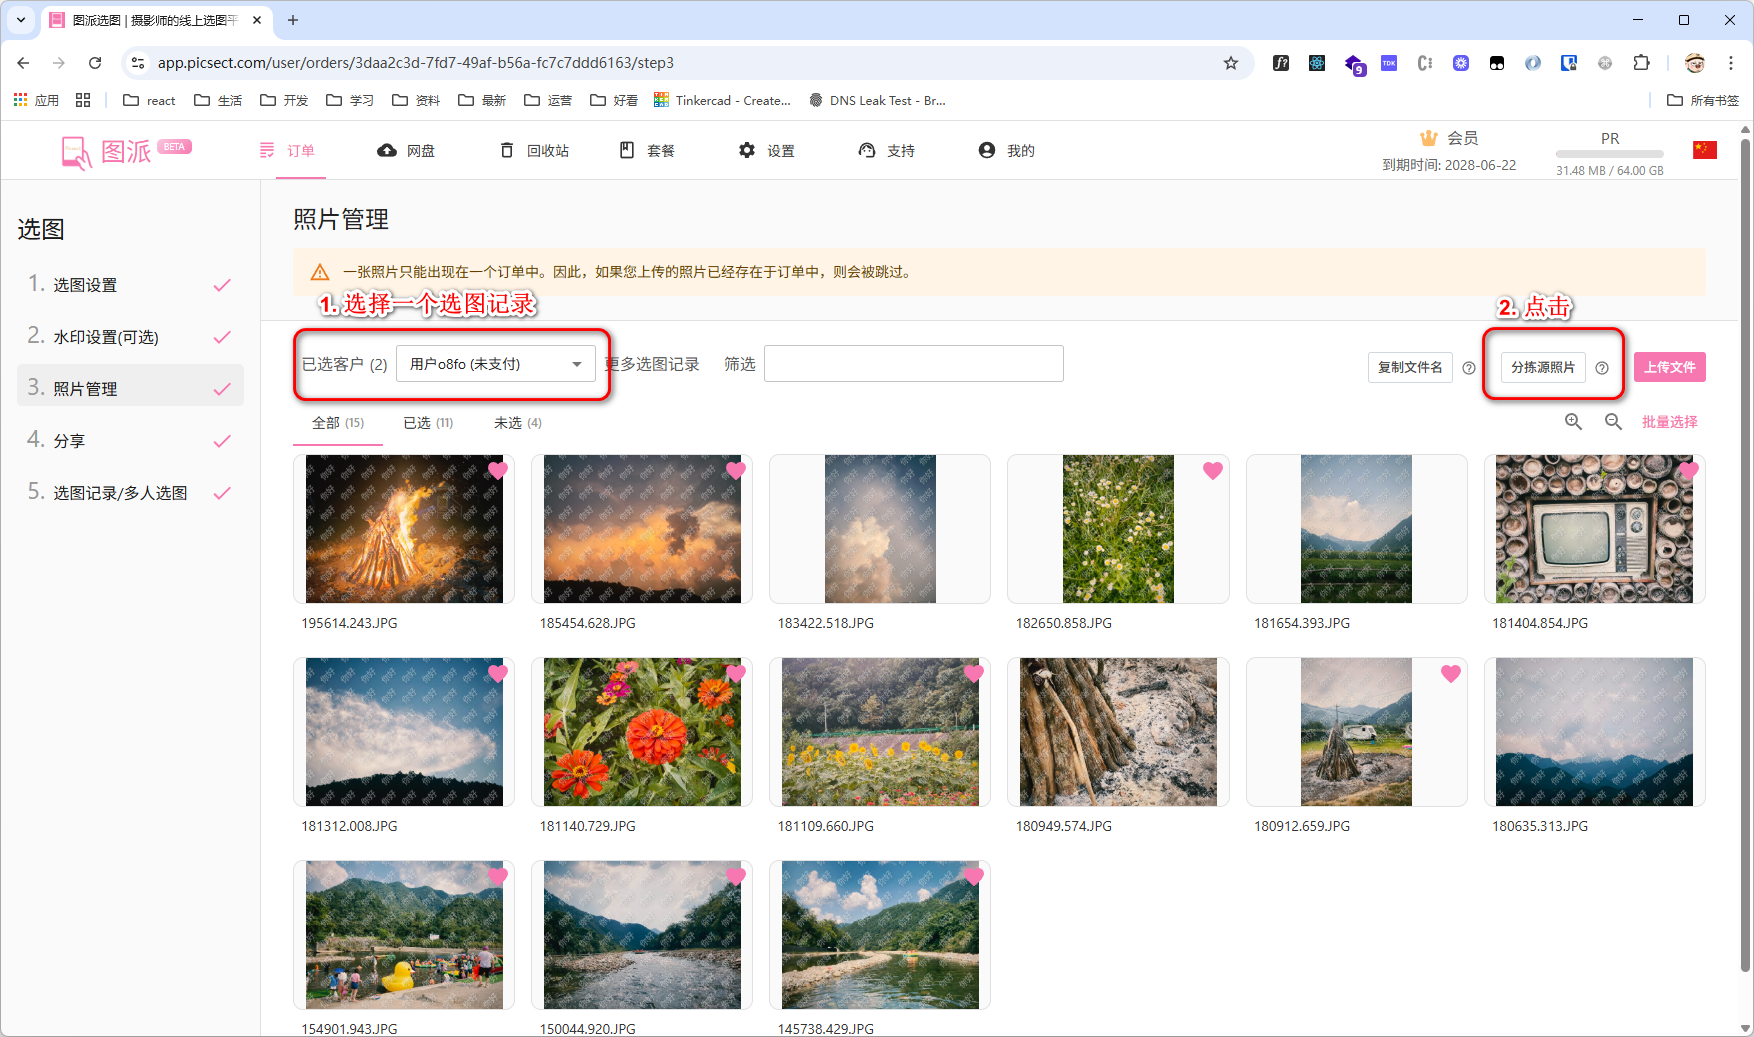The height and width of the screenshot is (1037, 1754).
Task: Toggle the heart on 181404.854.JPG
Action: (x=1690, y=471)
